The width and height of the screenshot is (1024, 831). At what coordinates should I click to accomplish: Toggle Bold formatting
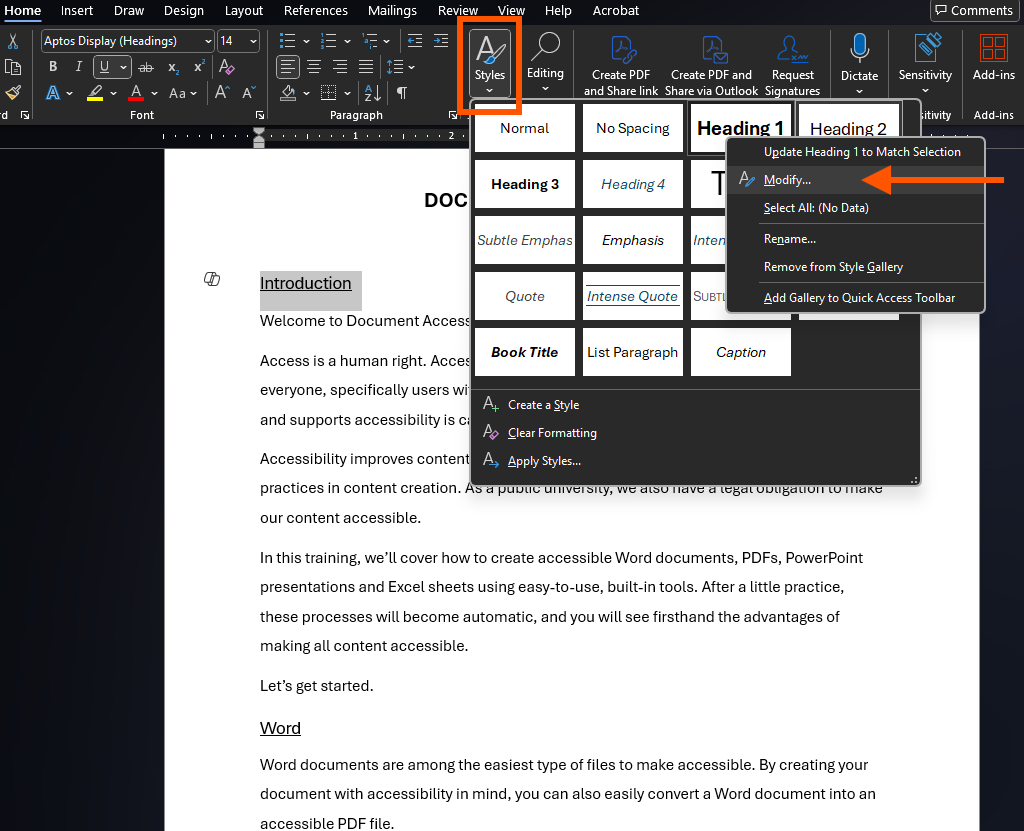(53, 67)
